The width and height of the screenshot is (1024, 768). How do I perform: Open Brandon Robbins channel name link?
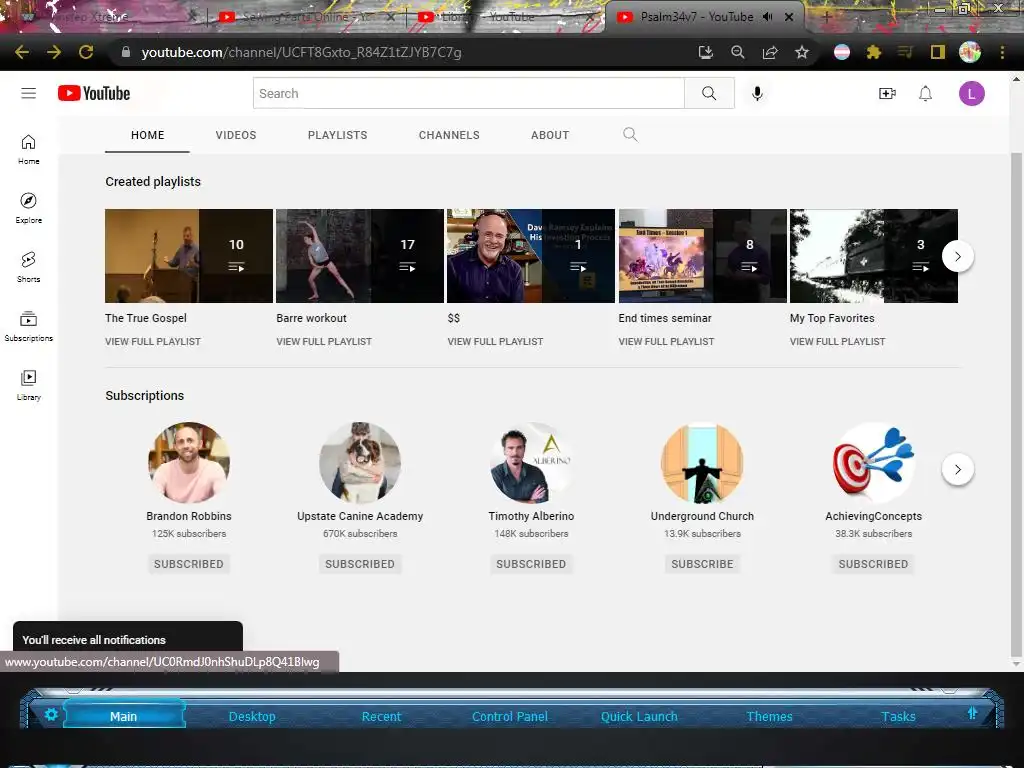(x=189, y=516)
